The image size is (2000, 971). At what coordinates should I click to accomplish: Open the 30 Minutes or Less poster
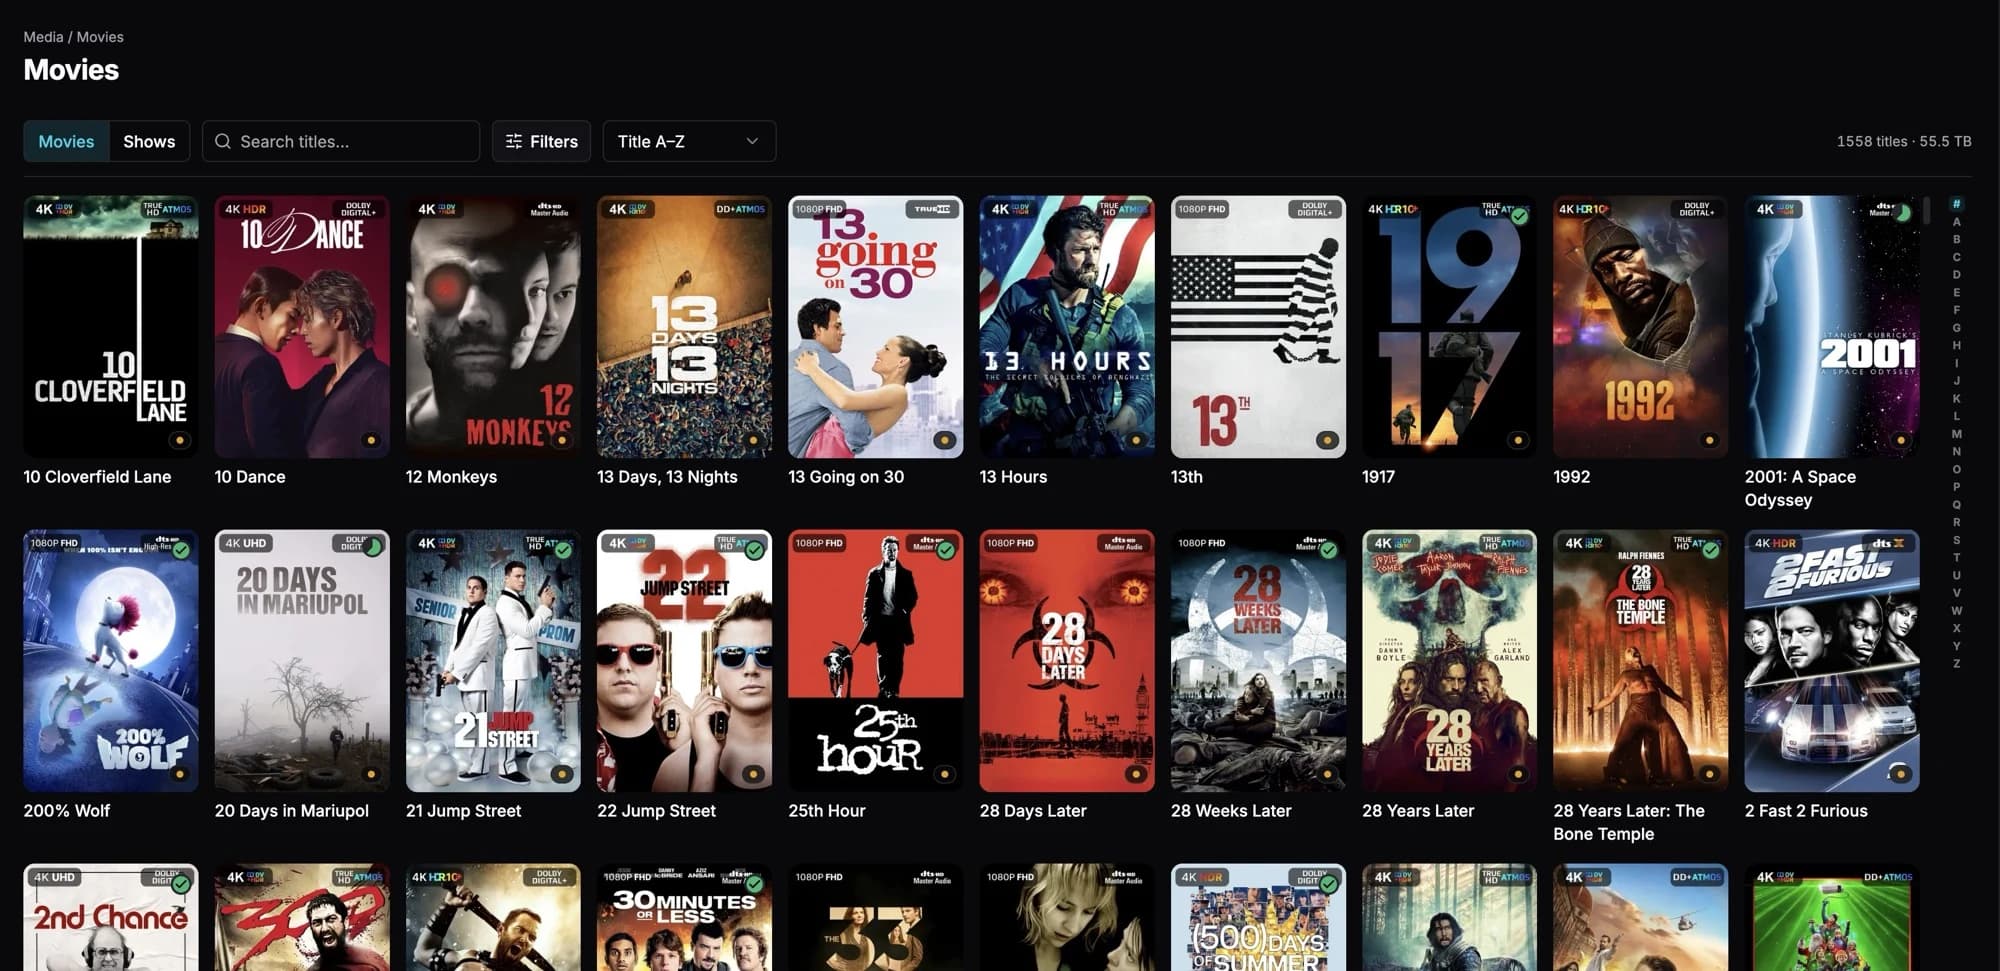click(x=684, y=917)
